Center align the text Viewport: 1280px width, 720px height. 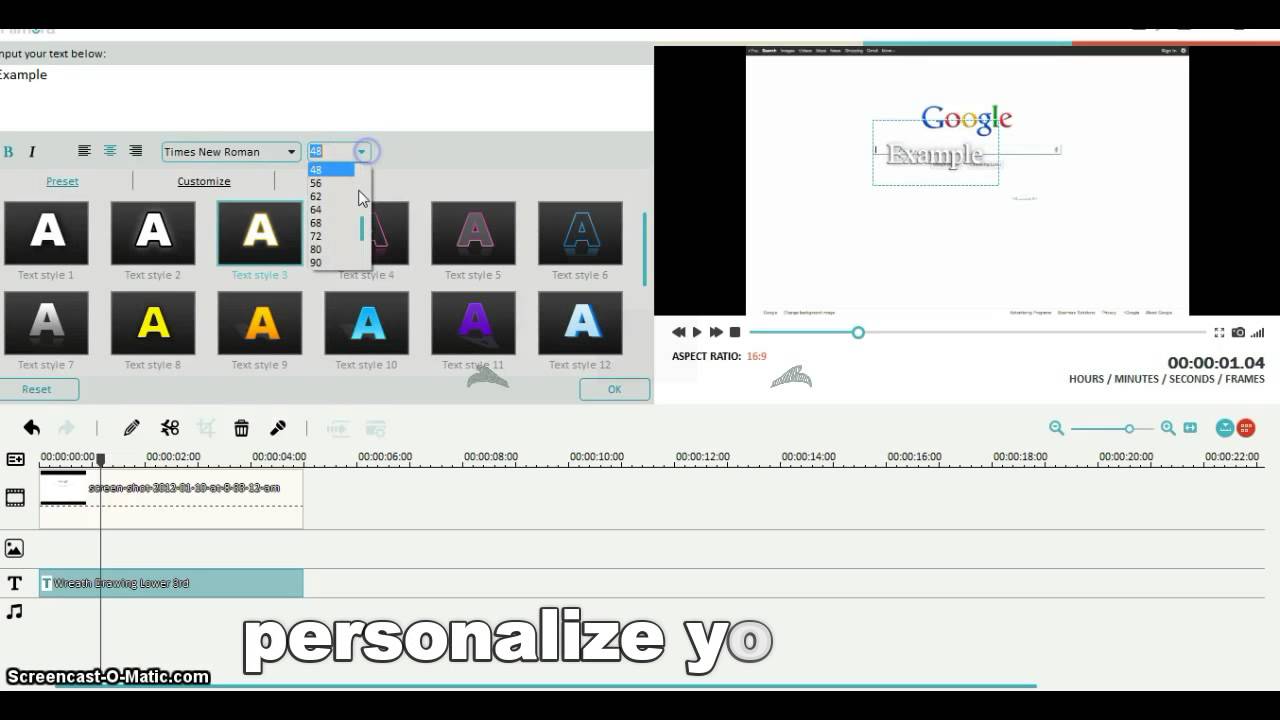[x=110, y=151]
